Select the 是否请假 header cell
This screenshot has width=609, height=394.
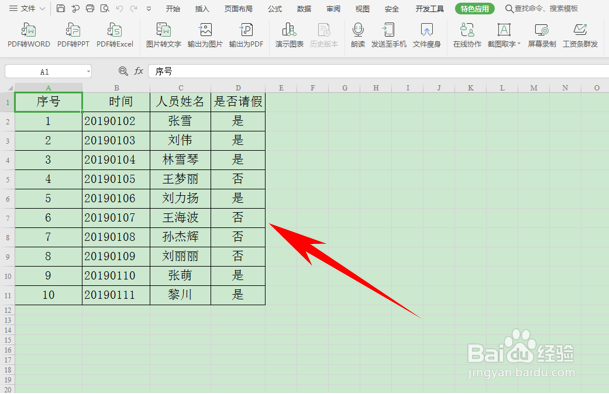click(x=238, y=102)
